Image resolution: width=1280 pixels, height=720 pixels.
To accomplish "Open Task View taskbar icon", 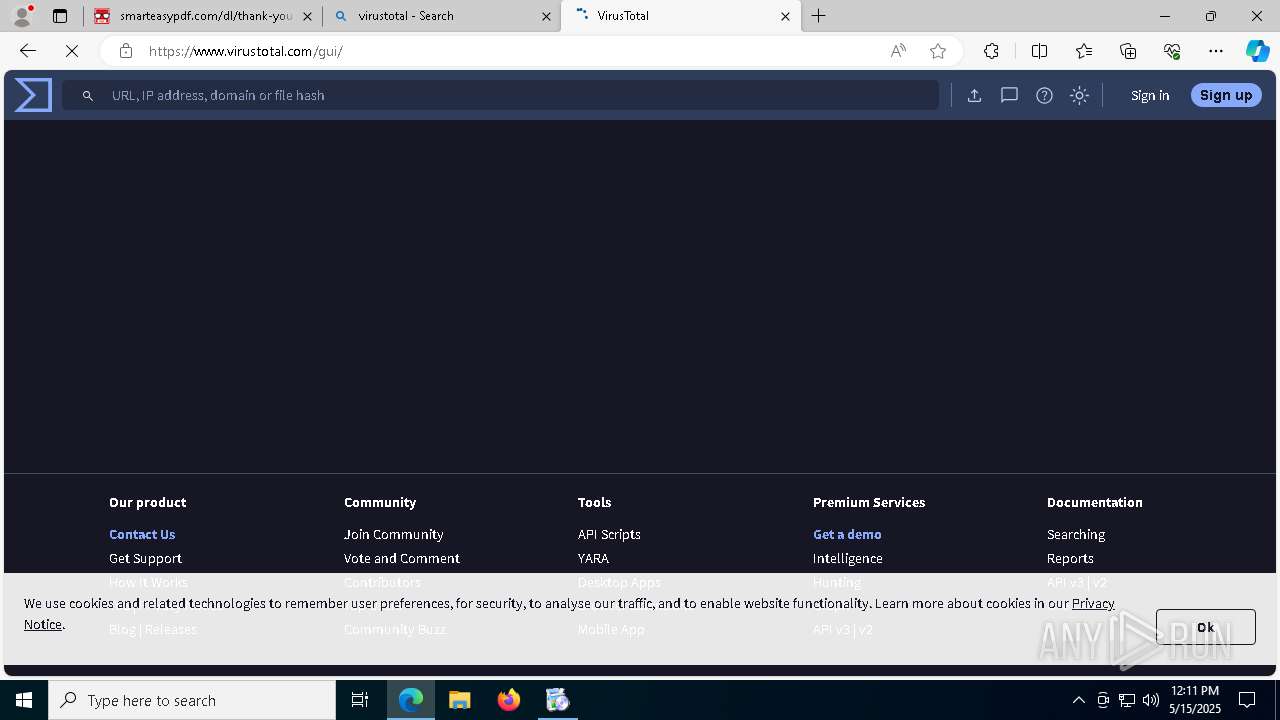I will click(360, 700).
